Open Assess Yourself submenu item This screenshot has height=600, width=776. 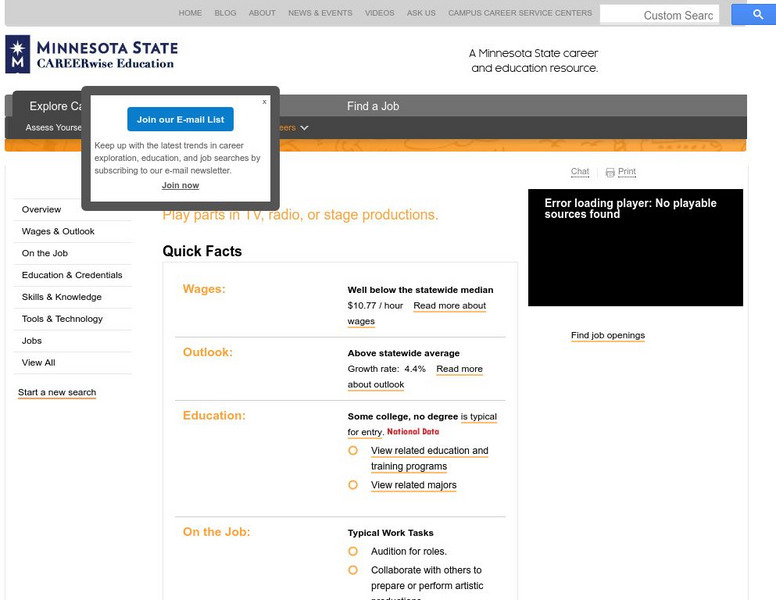coord(53,128)
